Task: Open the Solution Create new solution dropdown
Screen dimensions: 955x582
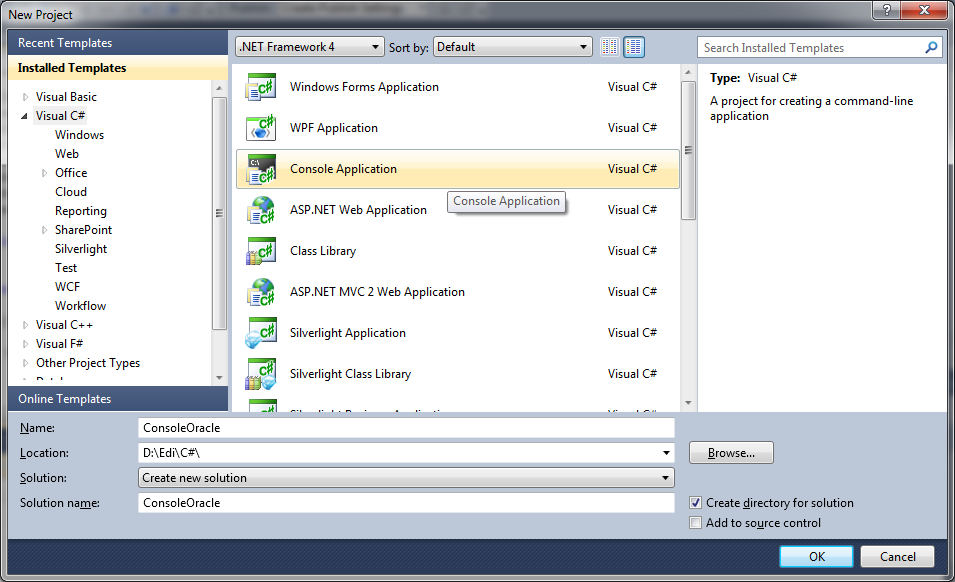Action: [406, 478]
